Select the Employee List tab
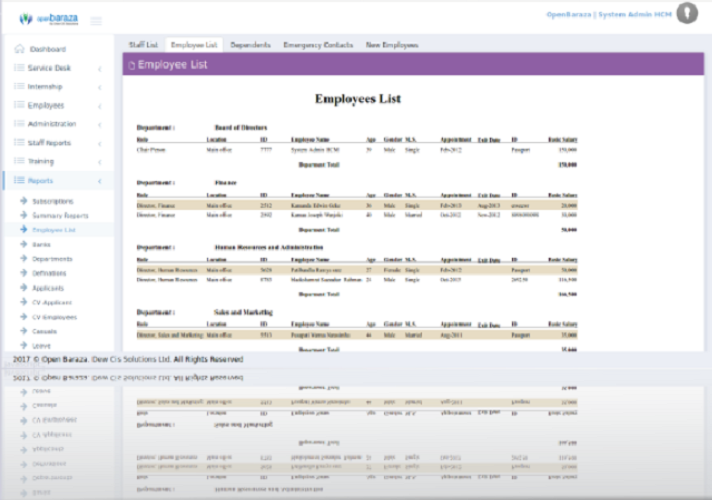The height and width of the screenshot is (500, 712). [194, 45]
